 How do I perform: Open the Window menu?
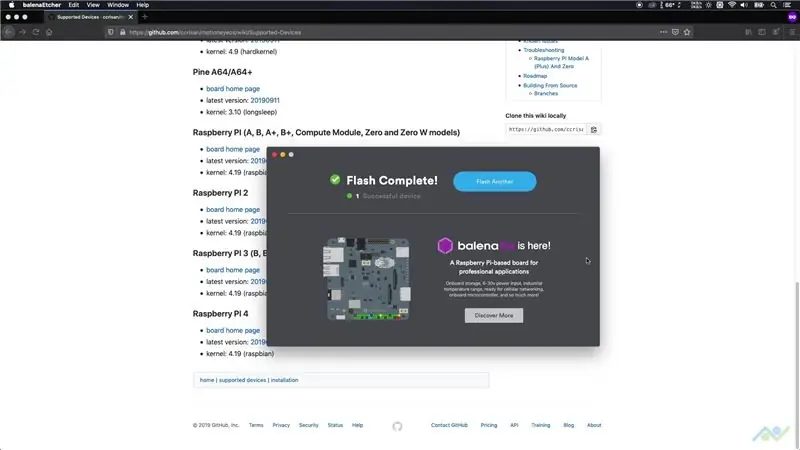coord(118,5)
